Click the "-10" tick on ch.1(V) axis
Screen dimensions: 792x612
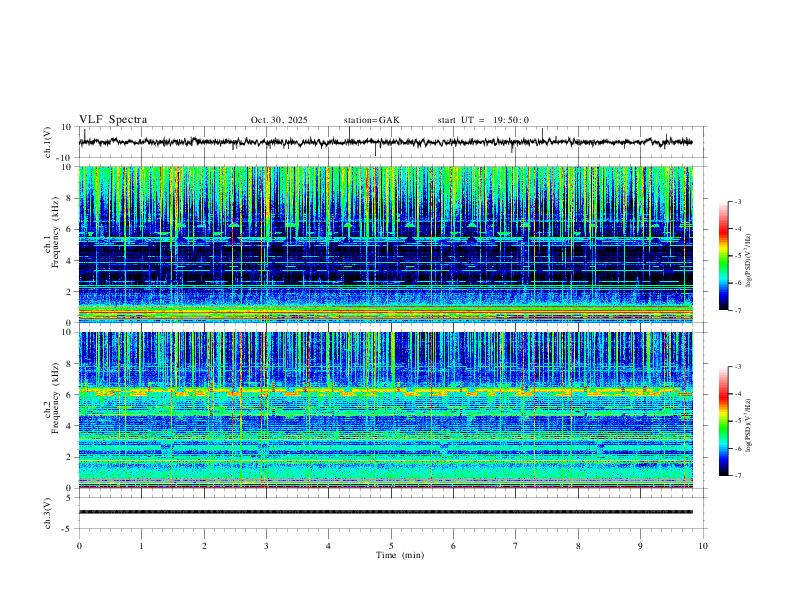click(64, 158)
